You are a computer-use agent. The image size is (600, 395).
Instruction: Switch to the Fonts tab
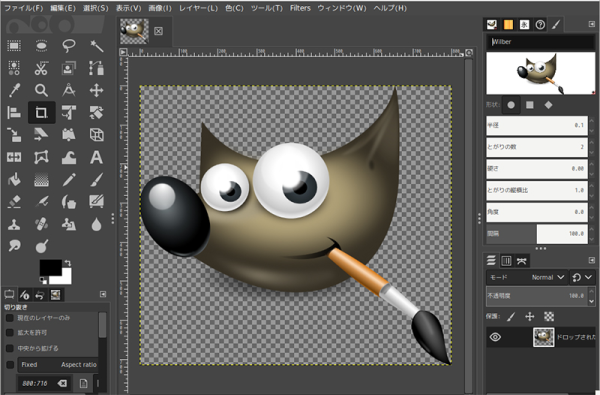coord(524,25)
